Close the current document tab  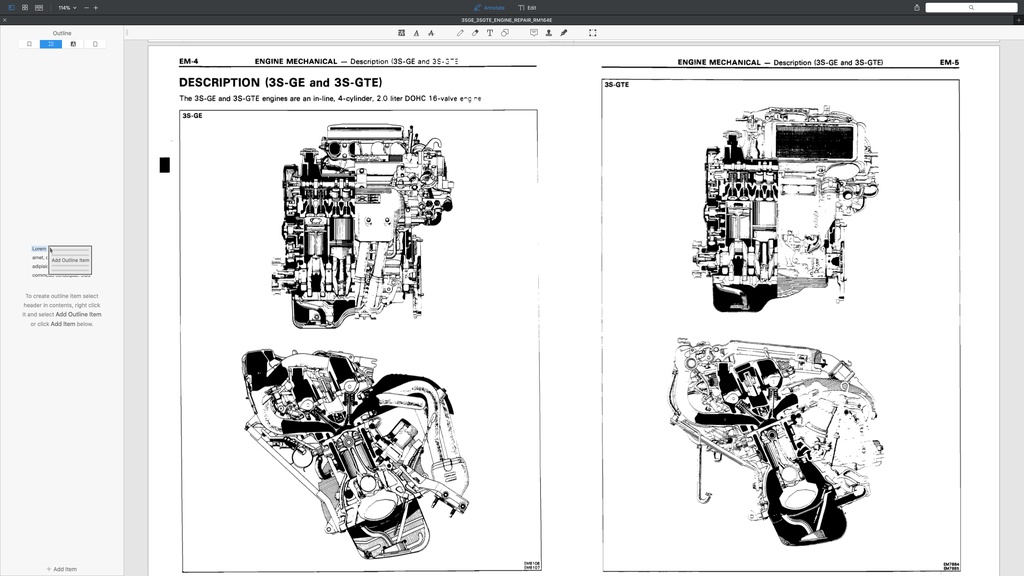coord(5,20)
